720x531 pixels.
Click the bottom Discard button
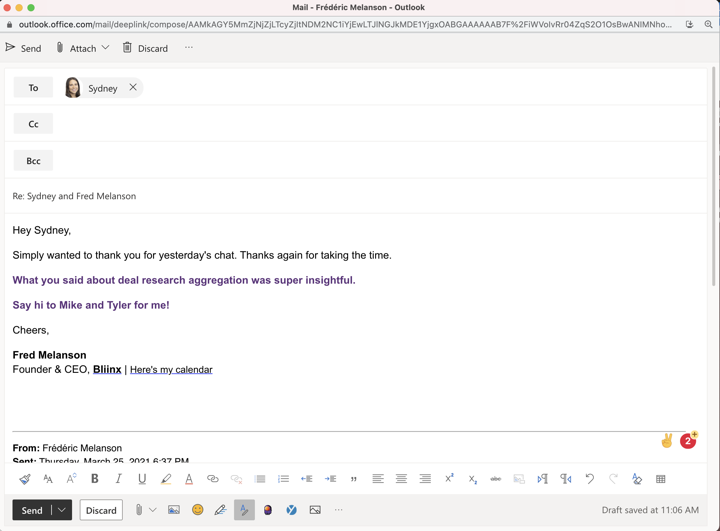pyautogui.click(x=101, y=510)
